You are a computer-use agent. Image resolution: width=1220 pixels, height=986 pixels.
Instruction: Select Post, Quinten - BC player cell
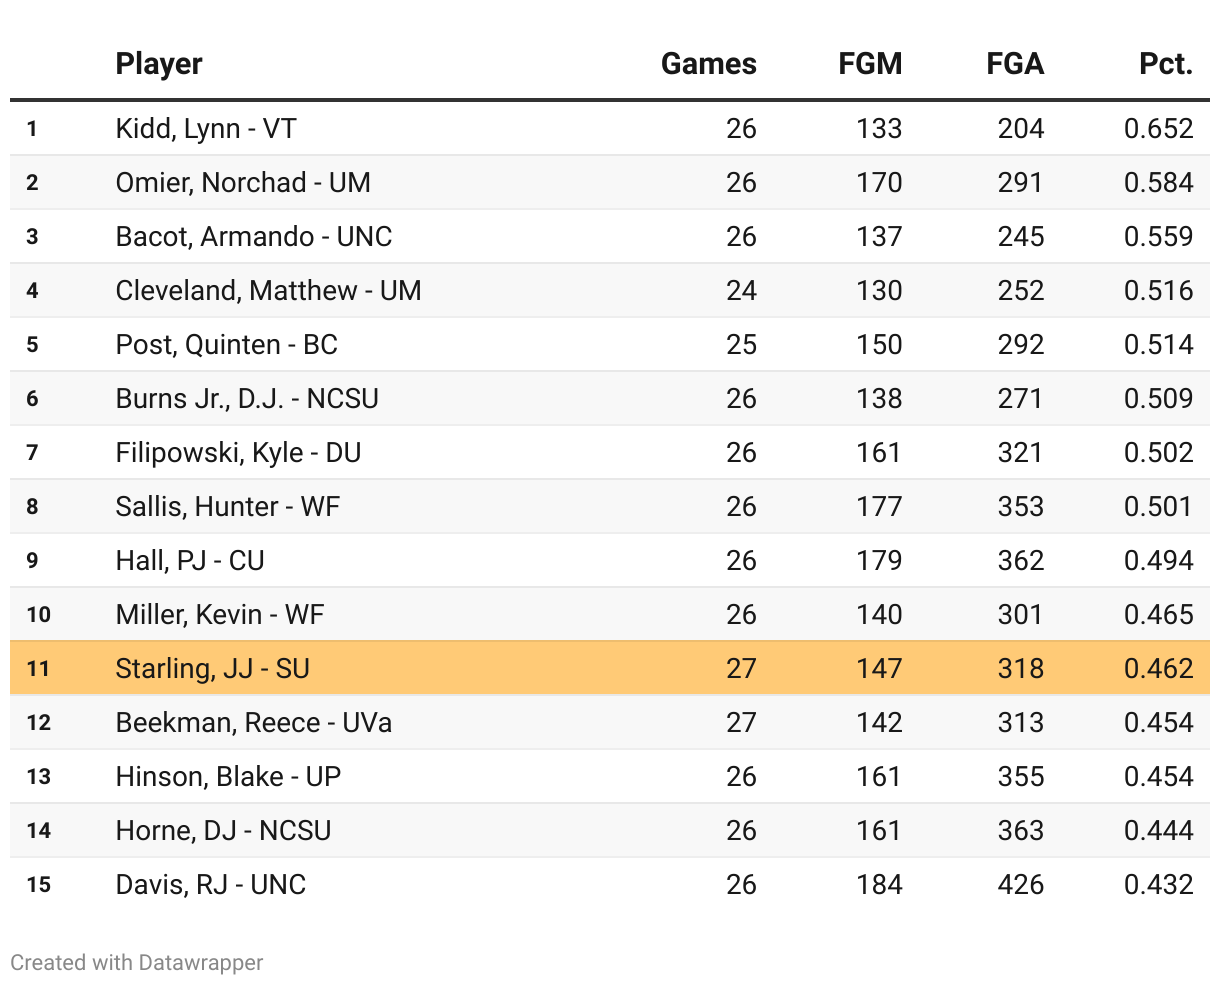pos(227,344)
